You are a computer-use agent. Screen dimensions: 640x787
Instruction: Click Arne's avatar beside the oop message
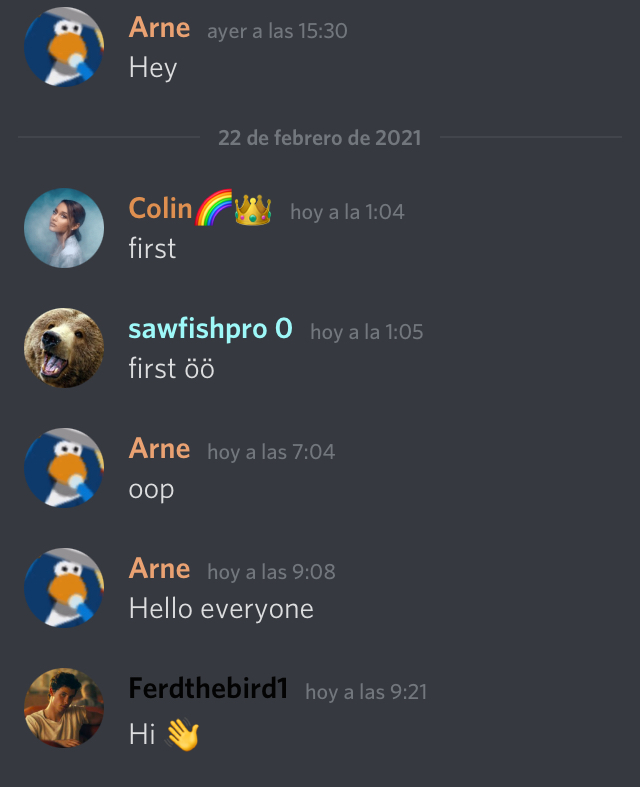[64, 468]
